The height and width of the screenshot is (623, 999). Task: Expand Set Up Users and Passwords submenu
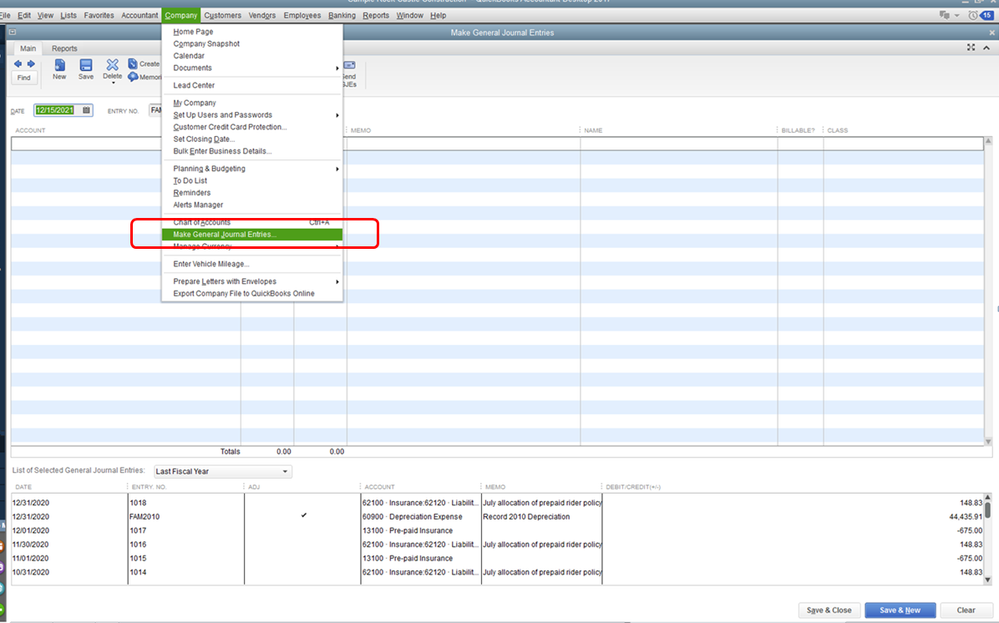coord(337,115)
